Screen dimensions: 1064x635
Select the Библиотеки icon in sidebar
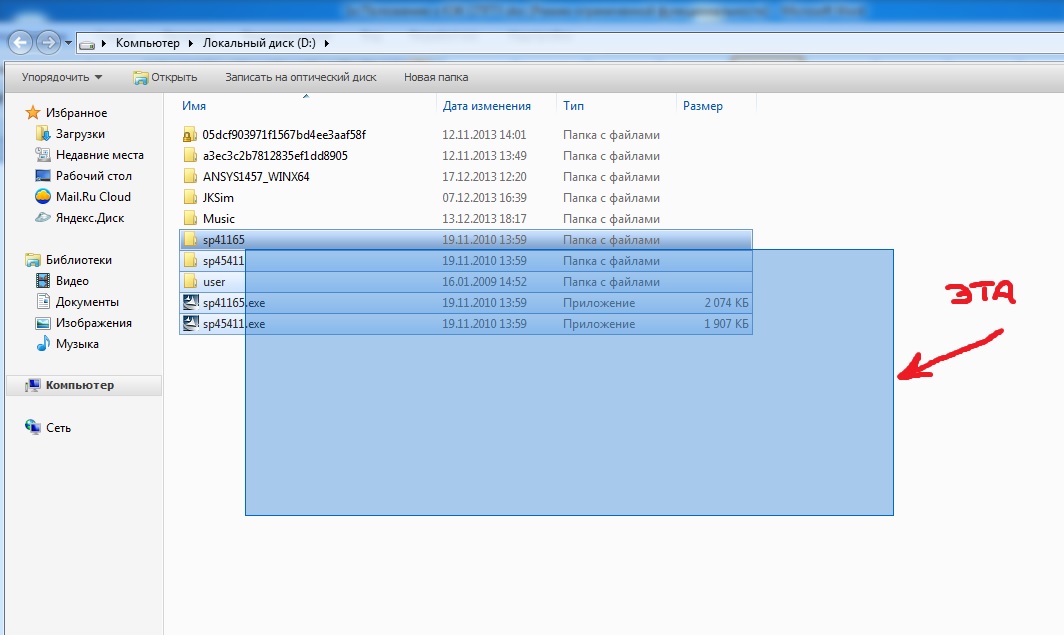coord(33,260)
